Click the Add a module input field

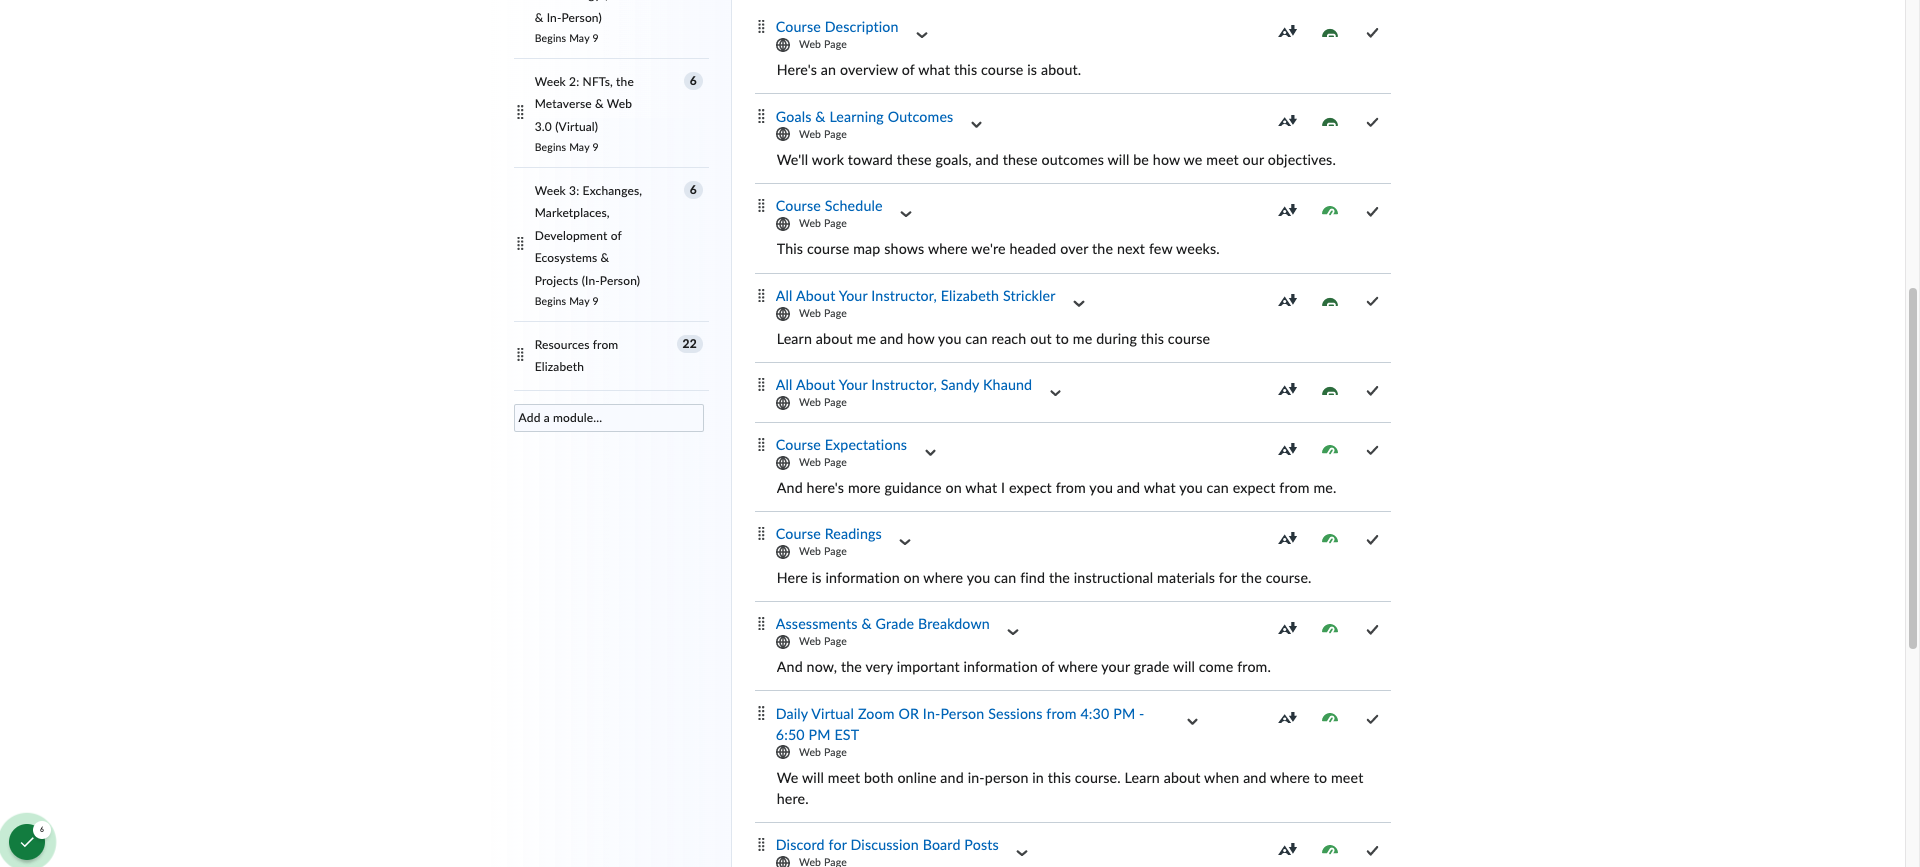[x=609, y=418]
